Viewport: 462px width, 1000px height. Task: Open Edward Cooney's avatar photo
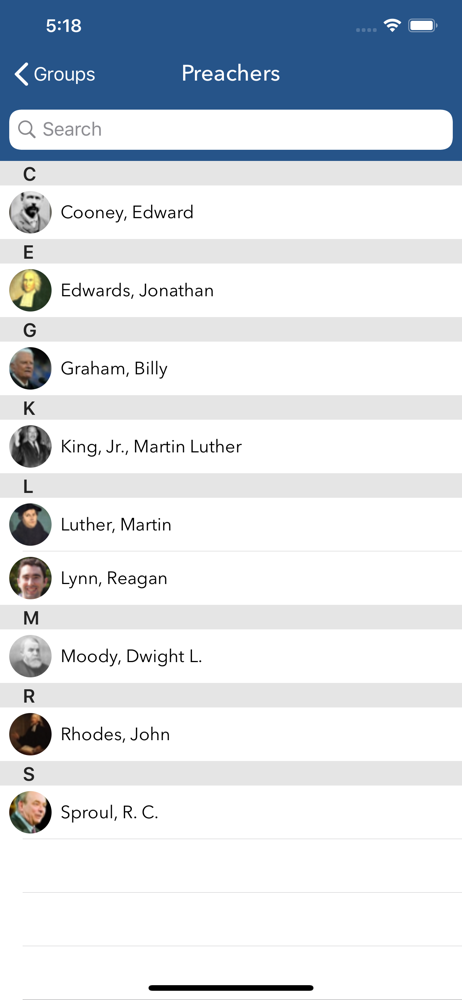(x=30, y=212)
